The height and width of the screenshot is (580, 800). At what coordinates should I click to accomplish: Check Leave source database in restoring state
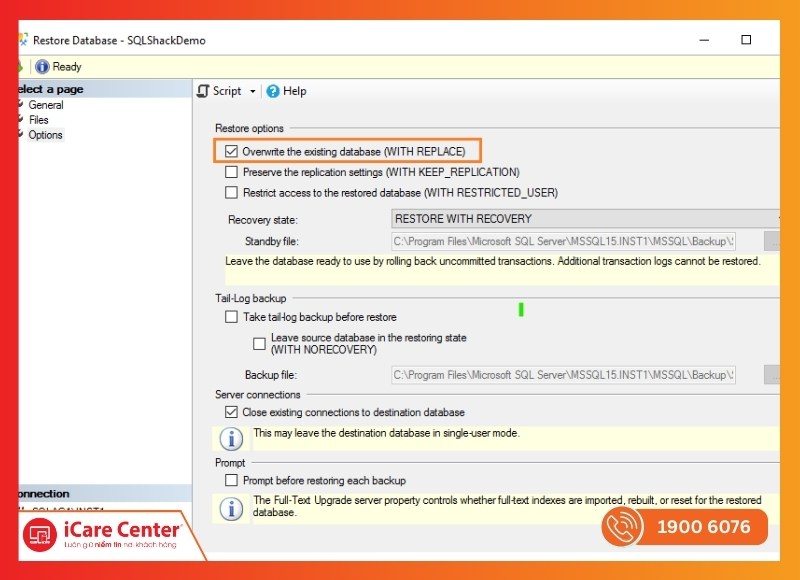pos(259,344)
